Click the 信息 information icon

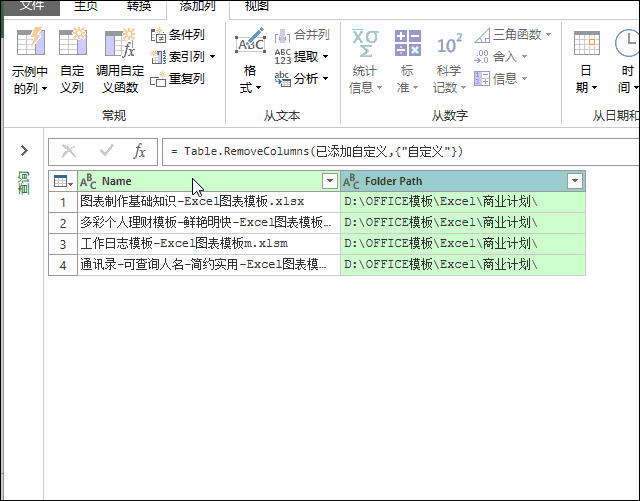coord(482,78)
